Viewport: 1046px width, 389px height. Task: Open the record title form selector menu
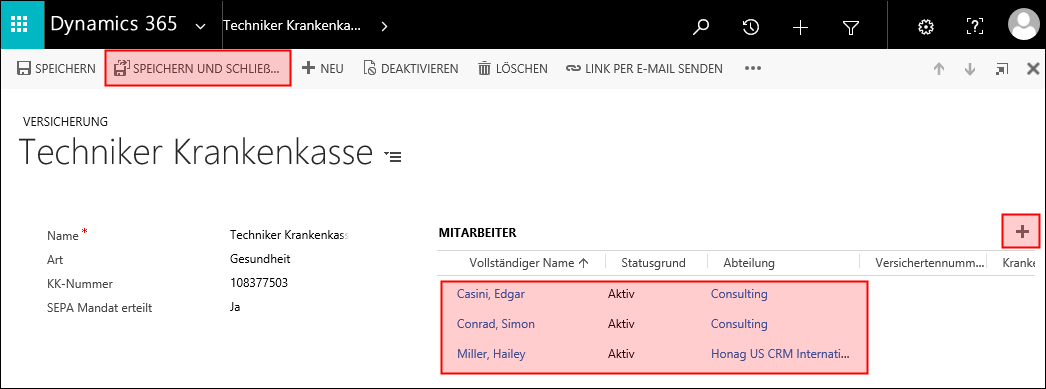[x=393, y=157]
